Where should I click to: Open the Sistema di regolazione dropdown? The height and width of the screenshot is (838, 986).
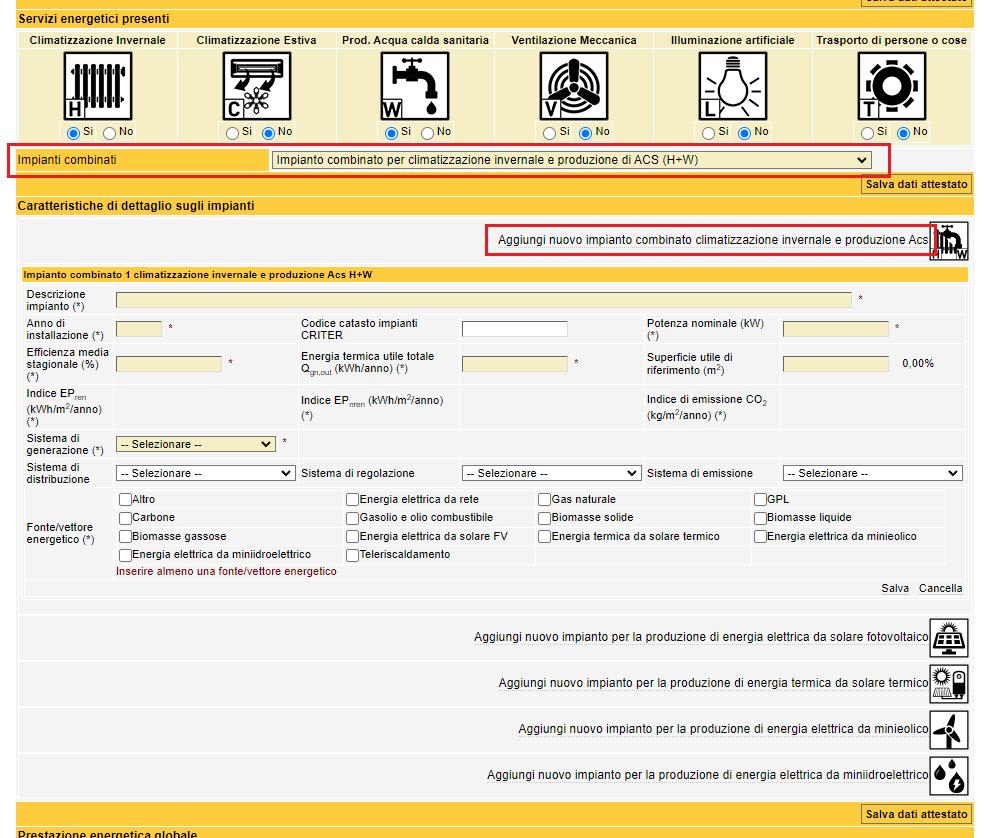551,473
